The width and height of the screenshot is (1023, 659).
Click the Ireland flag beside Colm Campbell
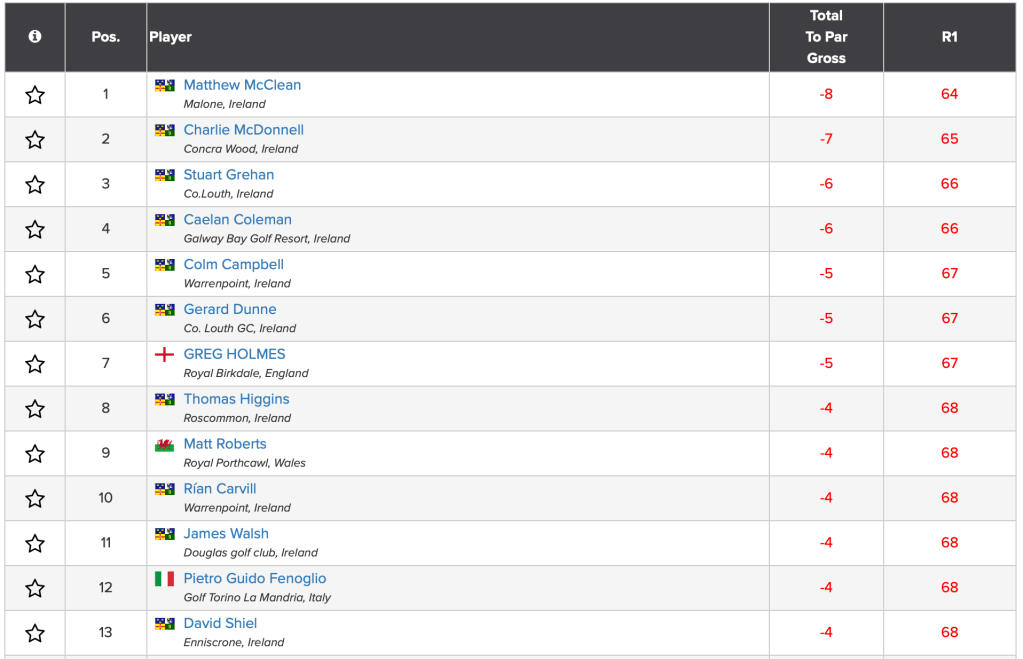165,265
